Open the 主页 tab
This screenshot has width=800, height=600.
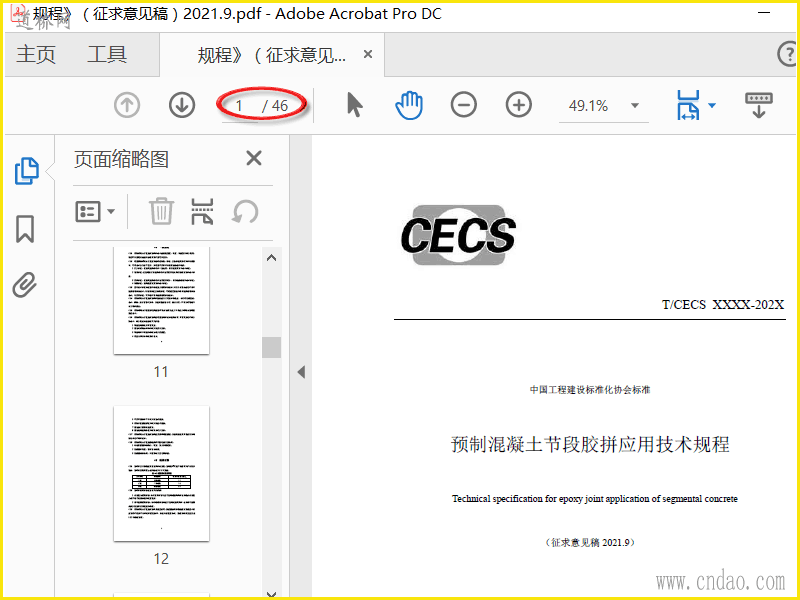pos(36,55)
